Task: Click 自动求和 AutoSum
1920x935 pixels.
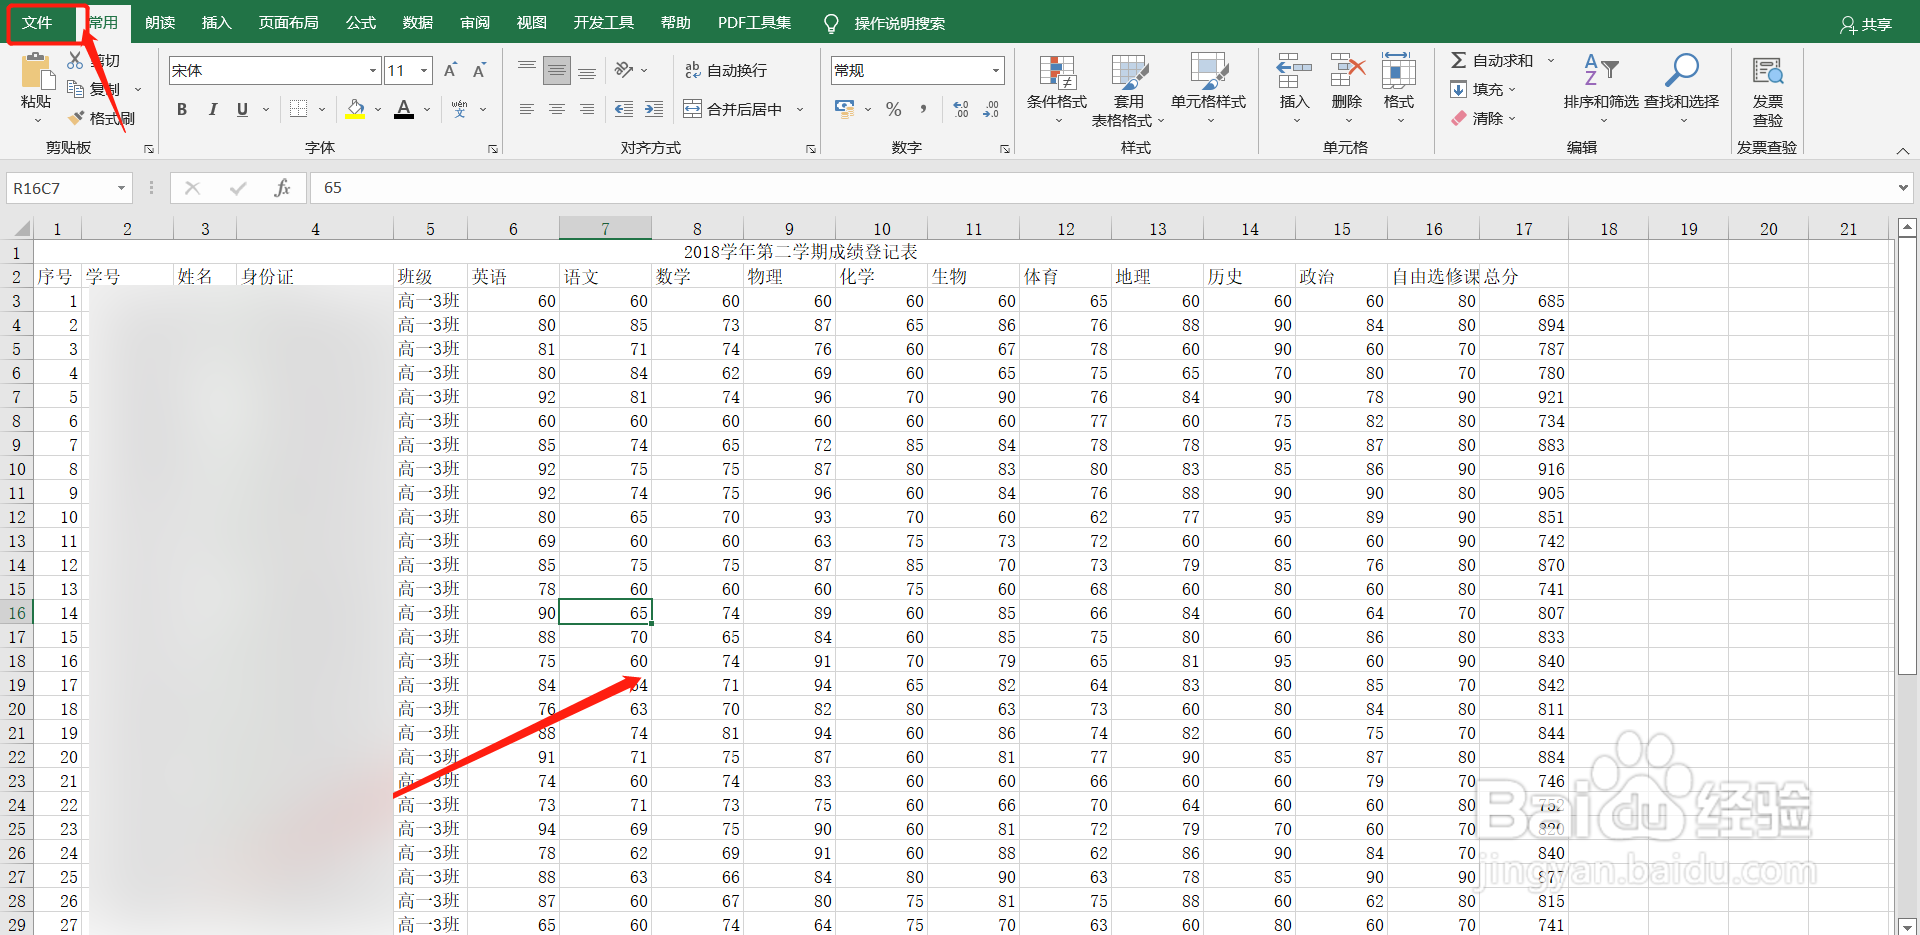Action: point(1492,60)
